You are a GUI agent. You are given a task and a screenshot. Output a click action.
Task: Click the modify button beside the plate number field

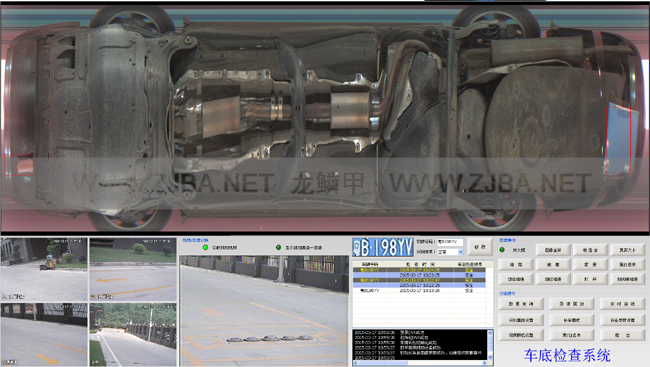pos(480,247)
